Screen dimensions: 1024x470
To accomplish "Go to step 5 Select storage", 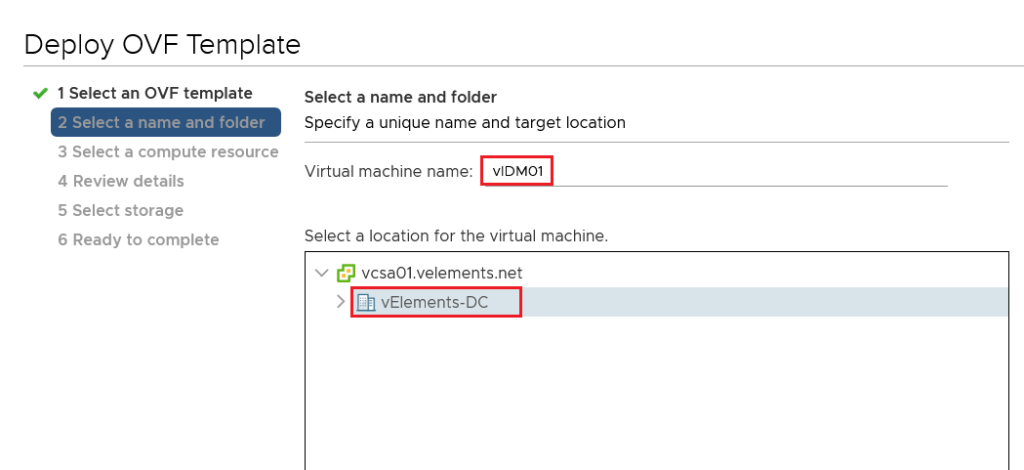I will (120, 210).
